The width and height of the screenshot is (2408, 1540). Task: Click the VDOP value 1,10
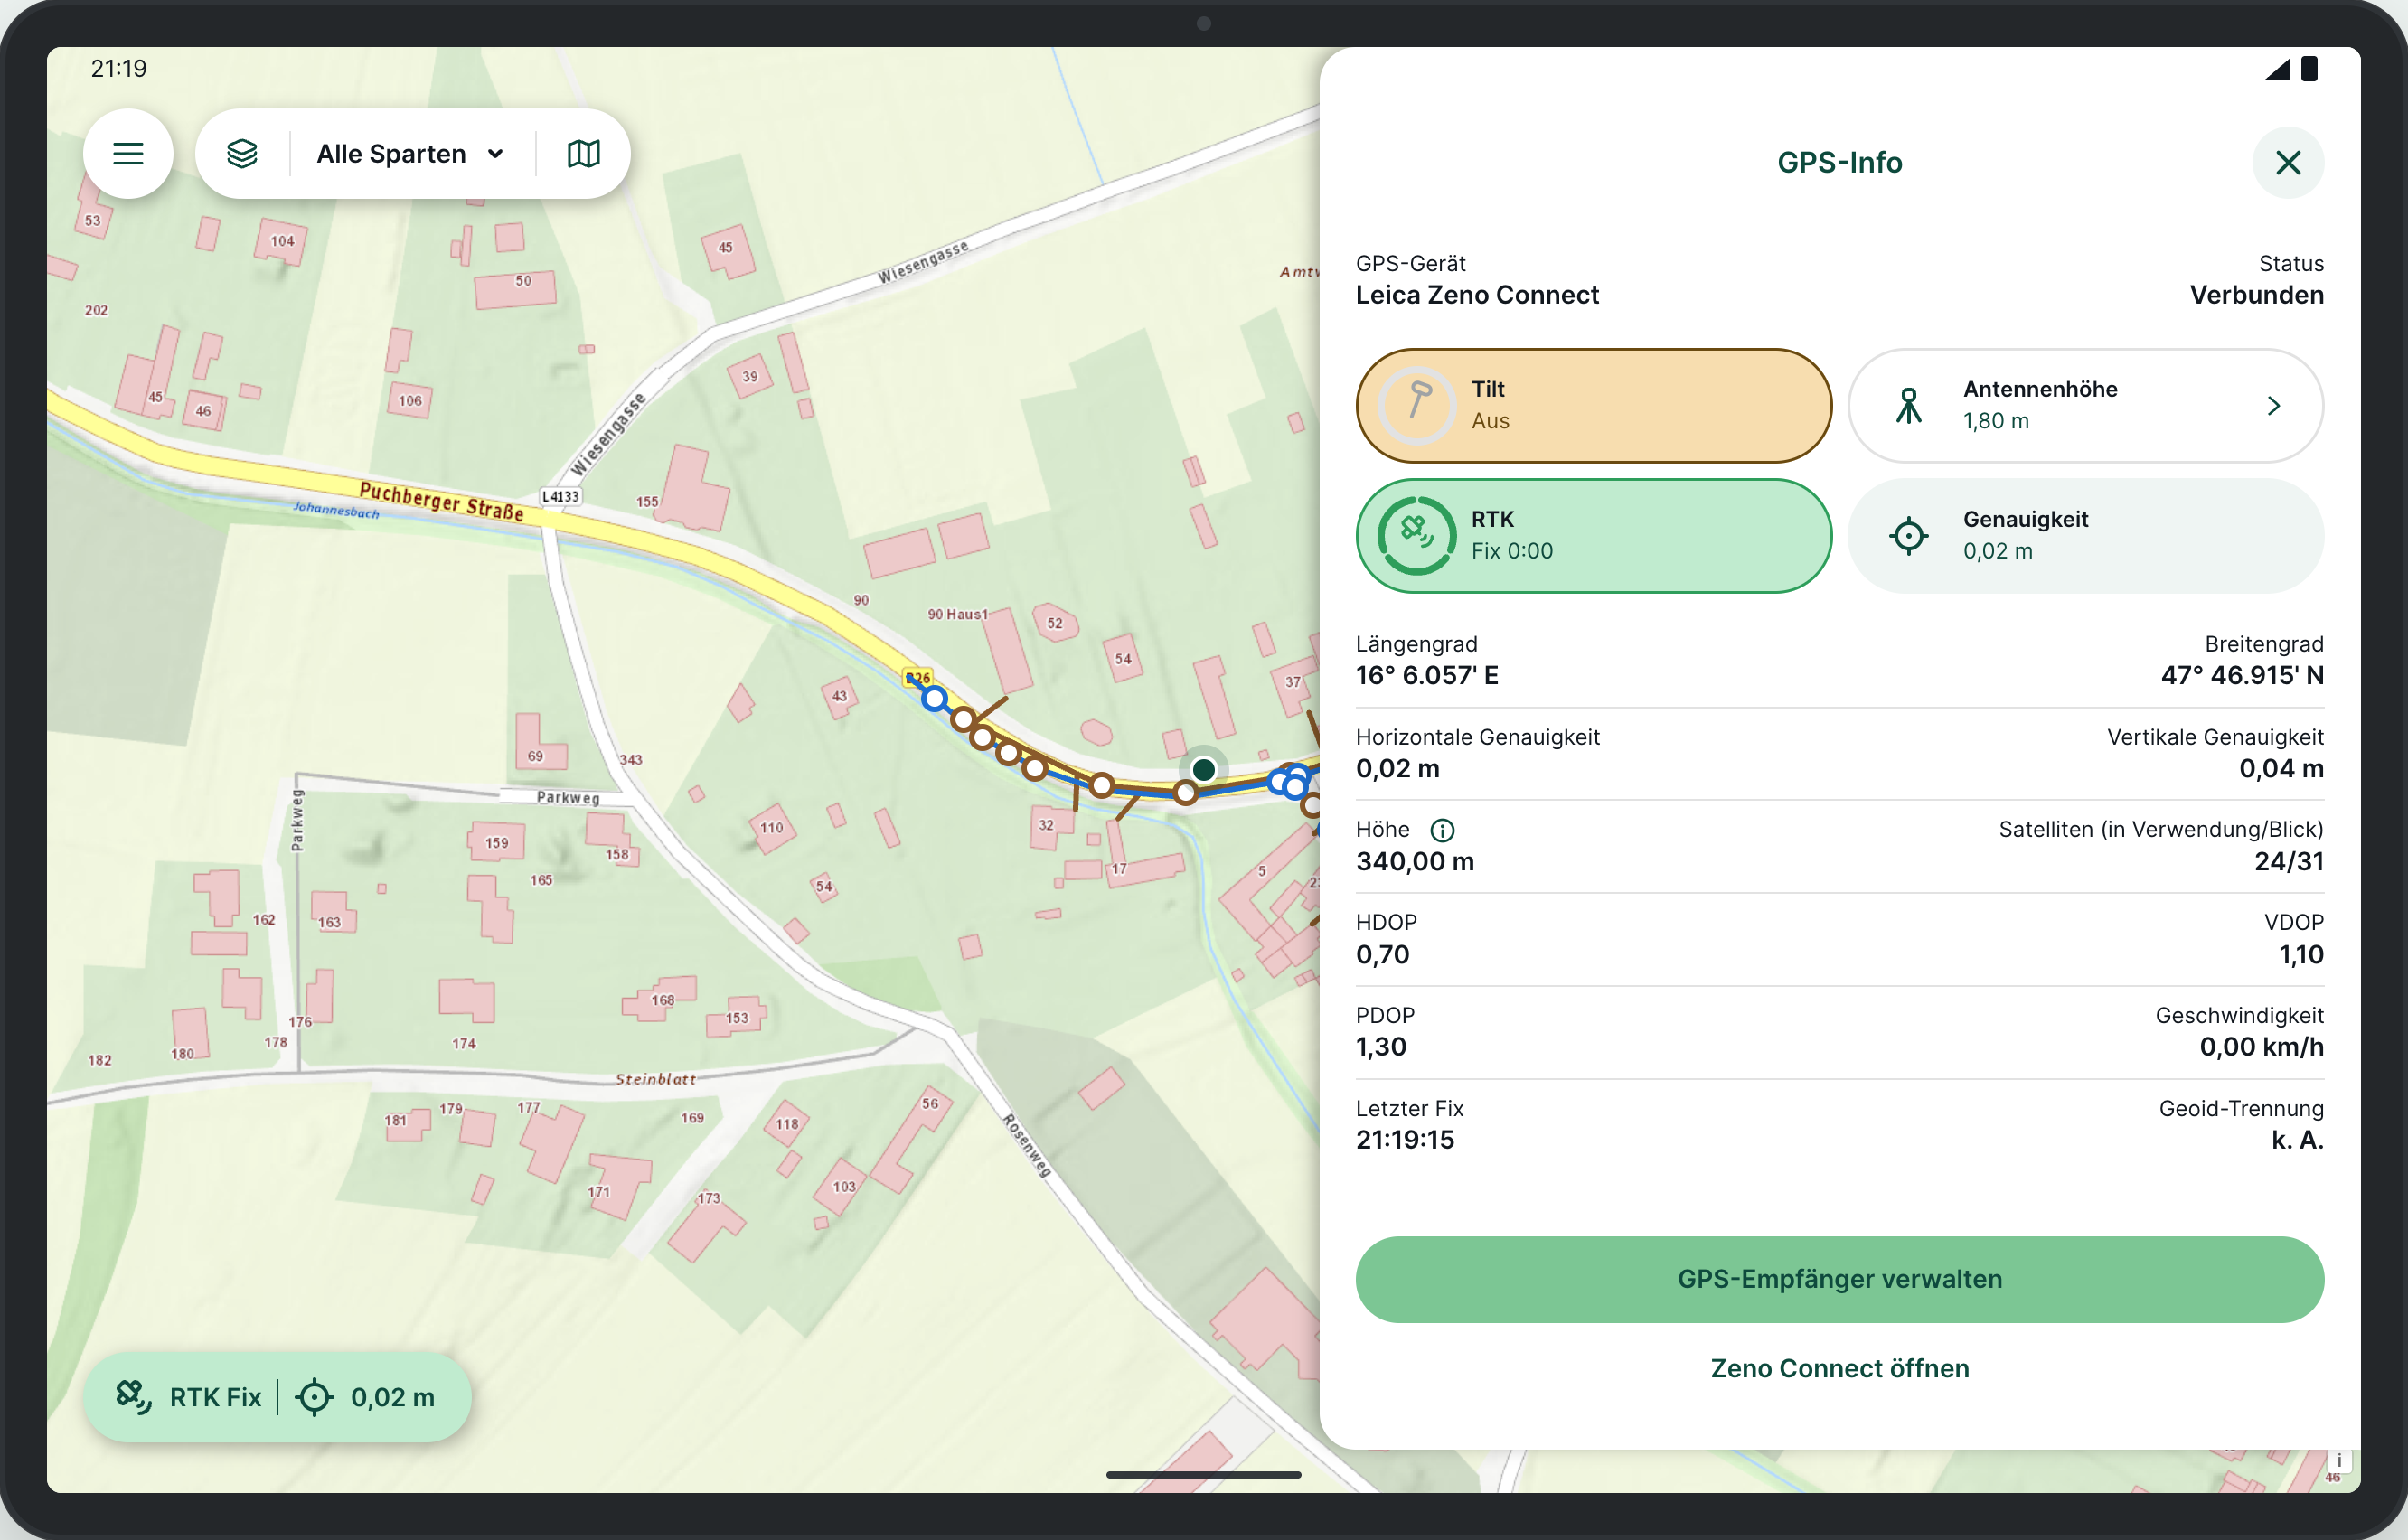click(x=2301, y=954)
